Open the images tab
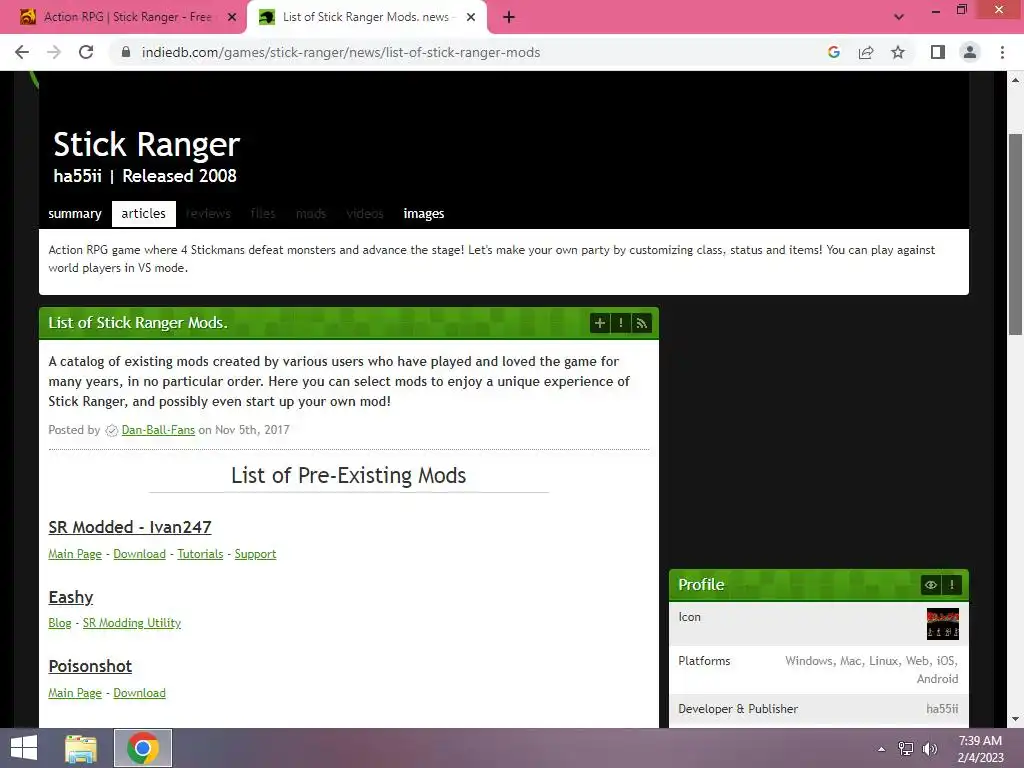The image size is (1024, 768). [x=424, y=214]
